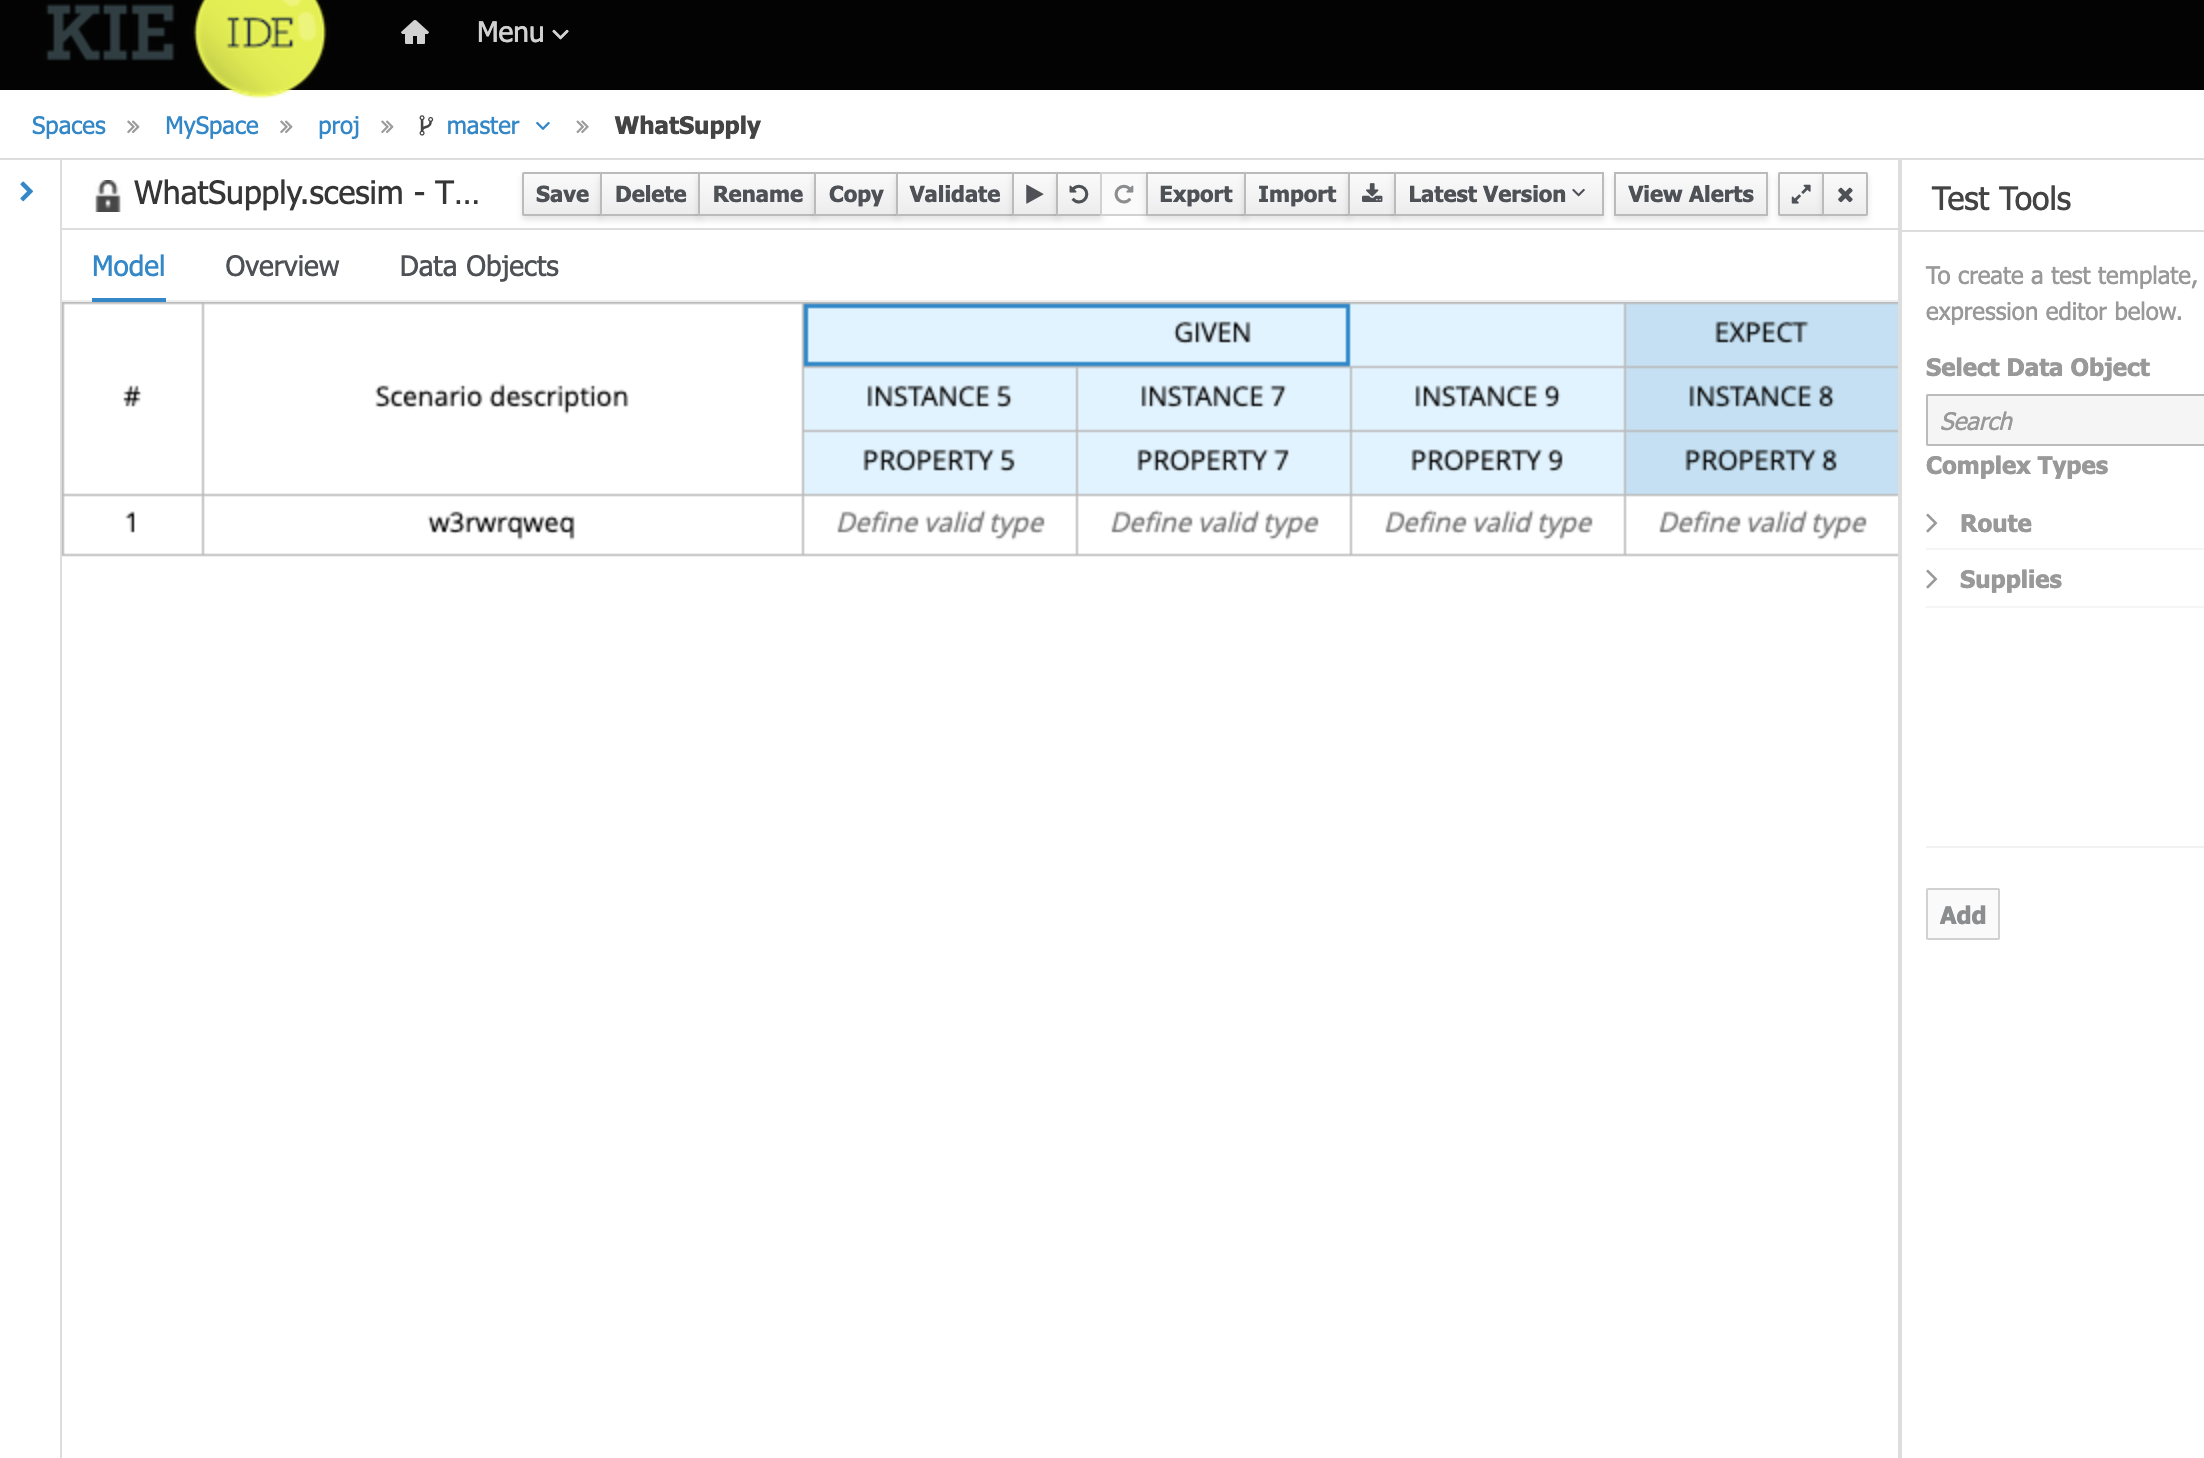Open the Latest Version dropdown

1497,194
